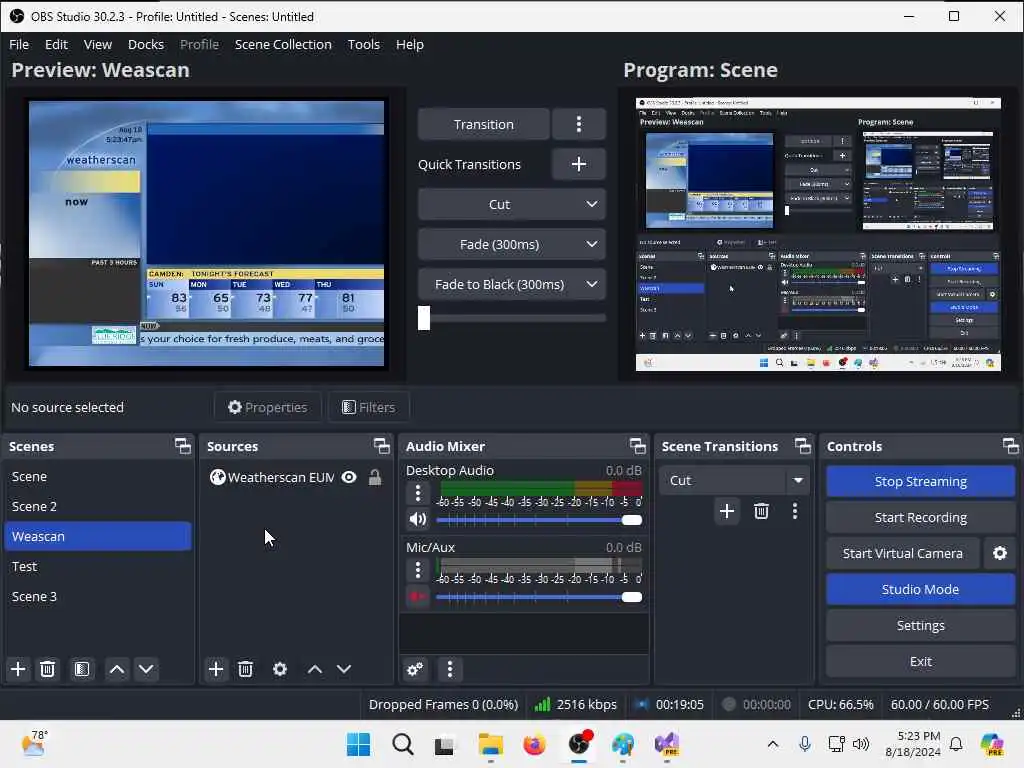Open source Properties button
Image resolution: width=1024 pixels, height=768 pixels.
coord(267,407)
